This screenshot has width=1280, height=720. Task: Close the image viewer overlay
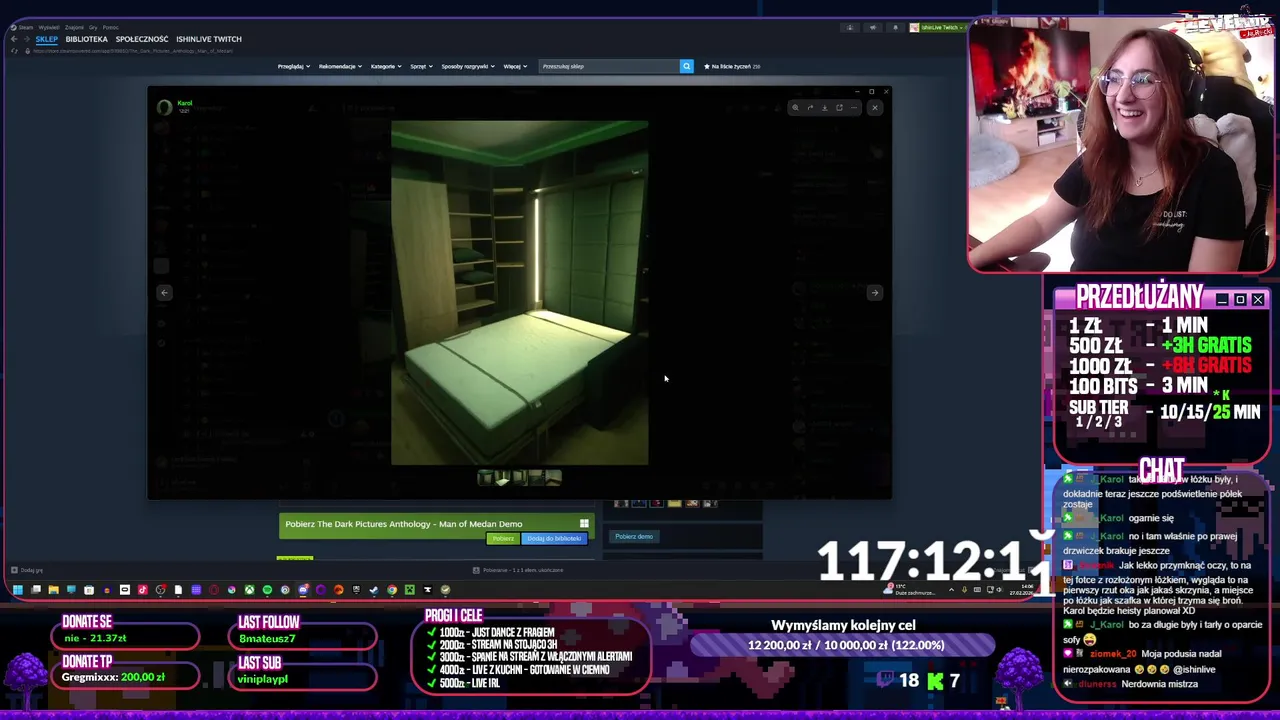[x=875, y=107]
